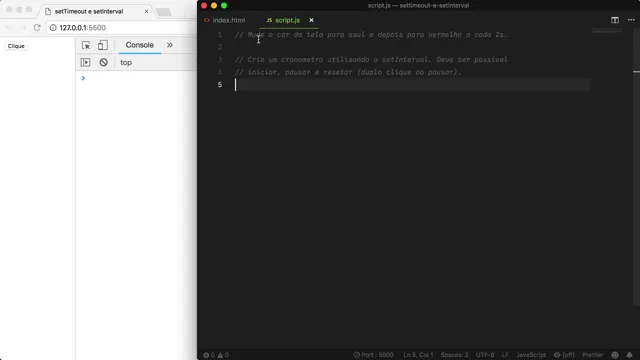Split the editor with the split icon

tap(615, 20)
